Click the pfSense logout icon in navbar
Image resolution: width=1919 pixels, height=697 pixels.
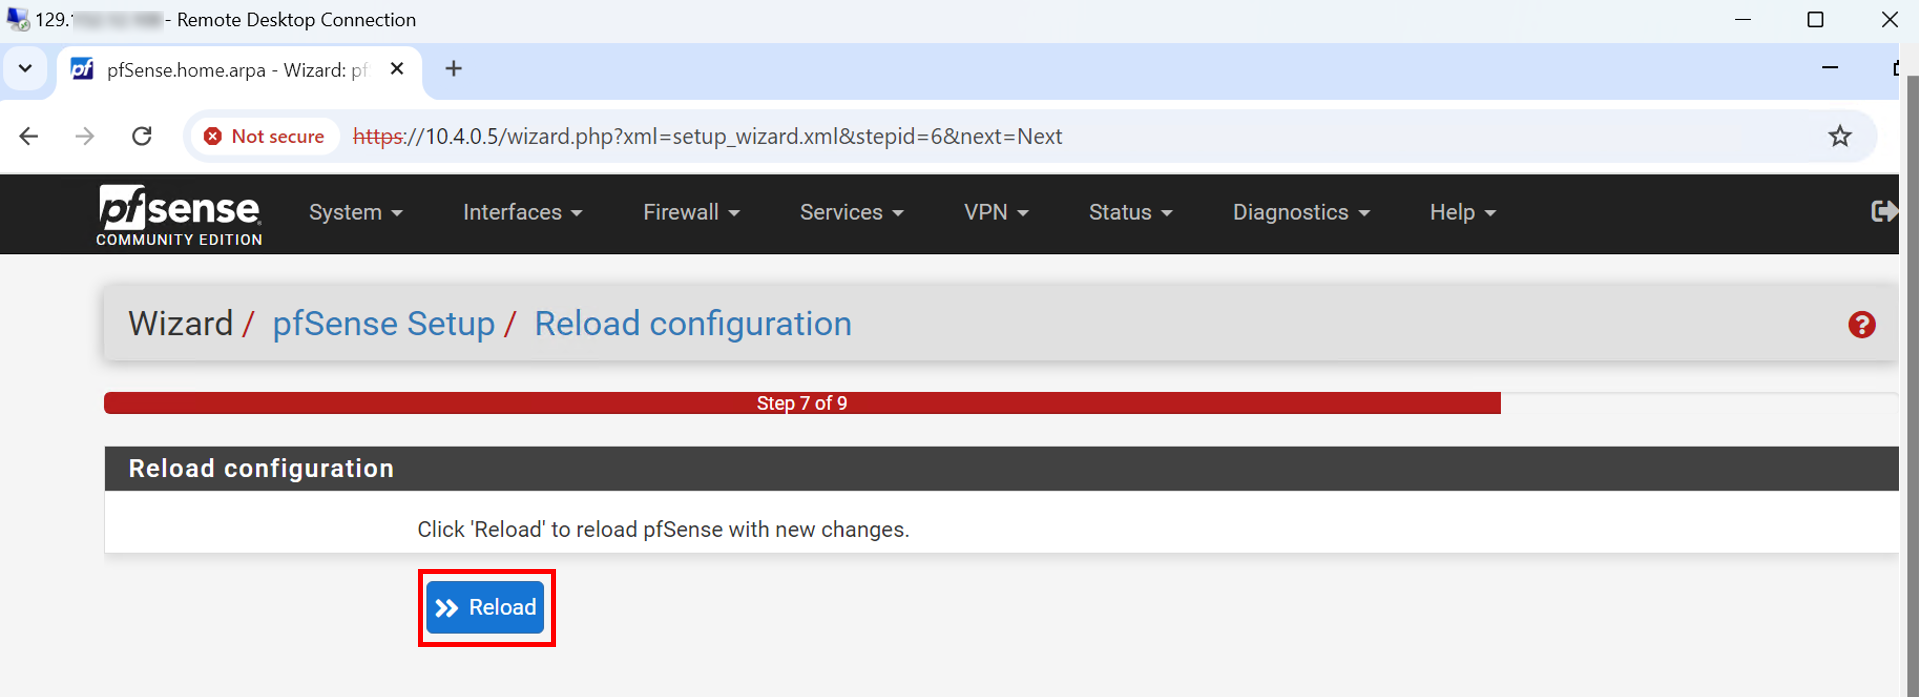[x=1883, y=212]
